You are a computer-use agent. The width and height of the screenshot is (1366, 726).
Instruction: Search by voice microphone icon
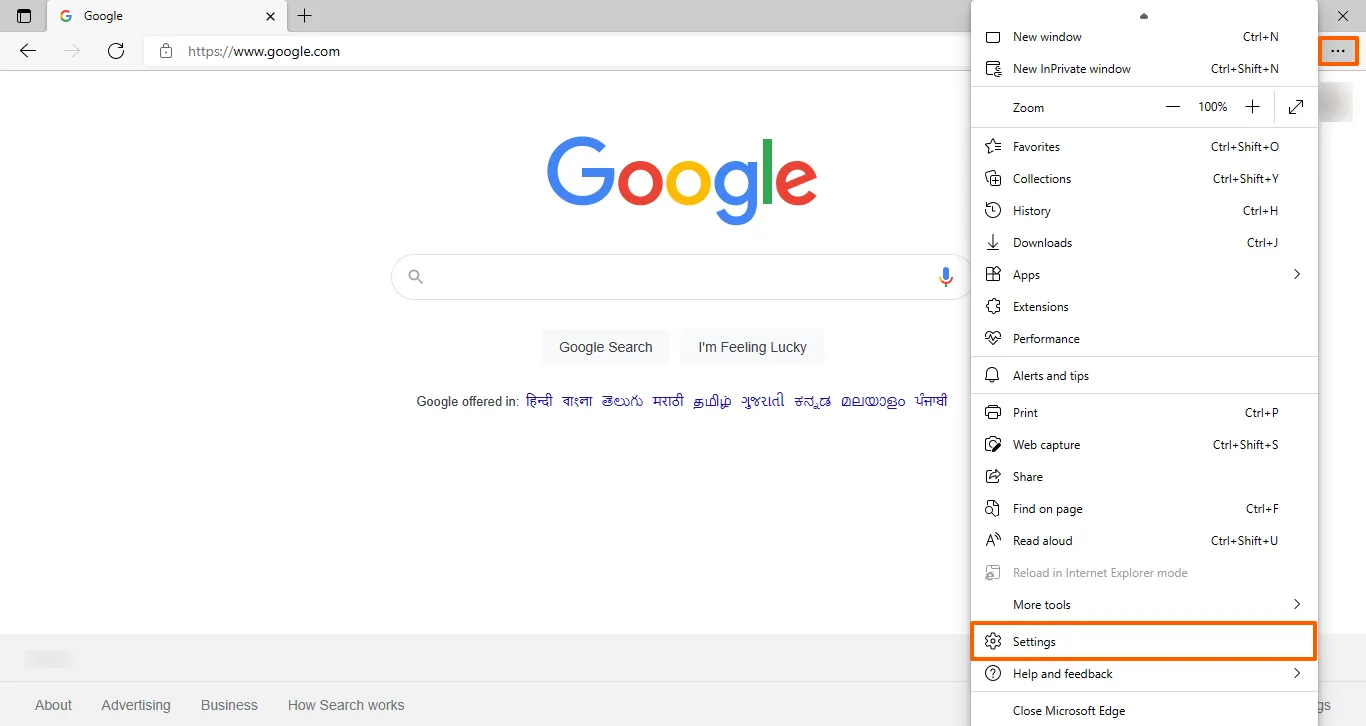pyautogui.click(x=946, y=277)
